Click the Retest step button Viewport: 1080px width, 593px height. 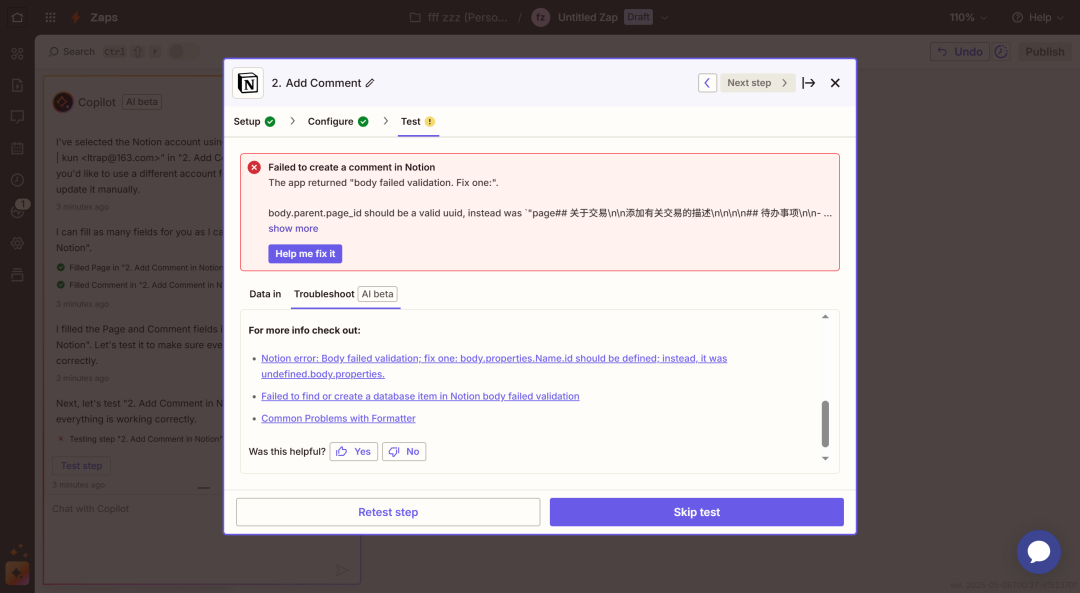pyautogui.click(x=388, y=512)
